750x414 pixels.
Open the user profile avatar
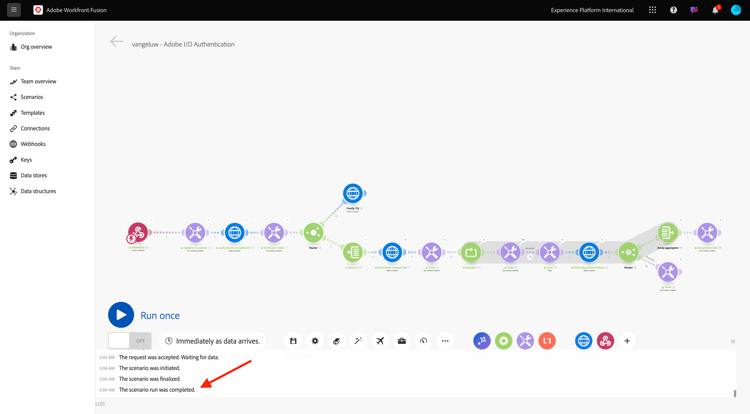pyautogui.click(x=736, y=10)
